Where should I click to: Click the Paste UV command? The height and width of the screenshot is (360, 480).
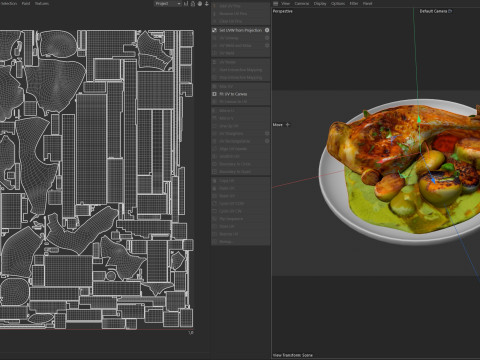pos(227,188)
